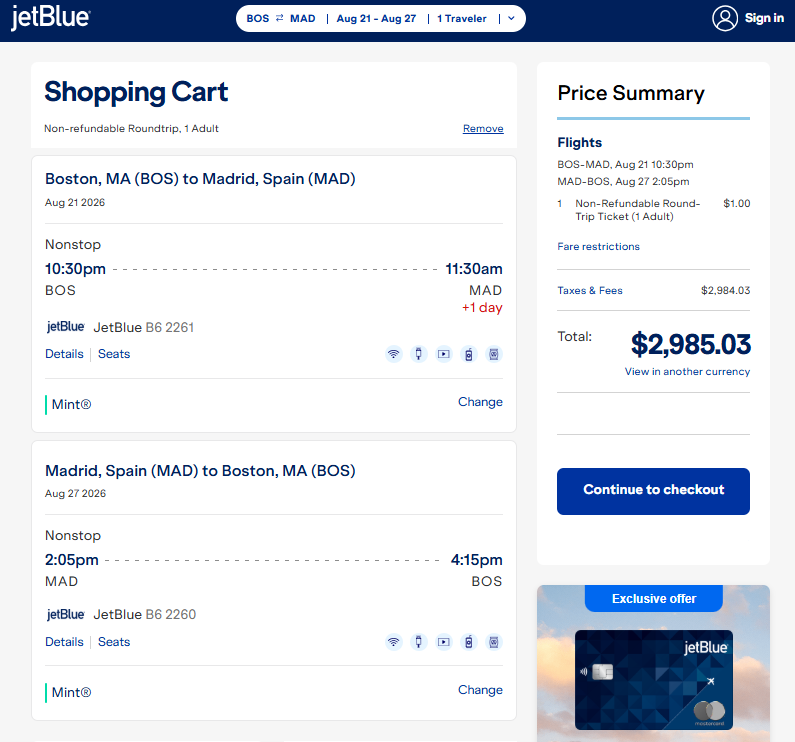Click Wi-Fi icon on BOS to MAD flight
This screenshot has height=742, width=795.
(x=393, y=354)
